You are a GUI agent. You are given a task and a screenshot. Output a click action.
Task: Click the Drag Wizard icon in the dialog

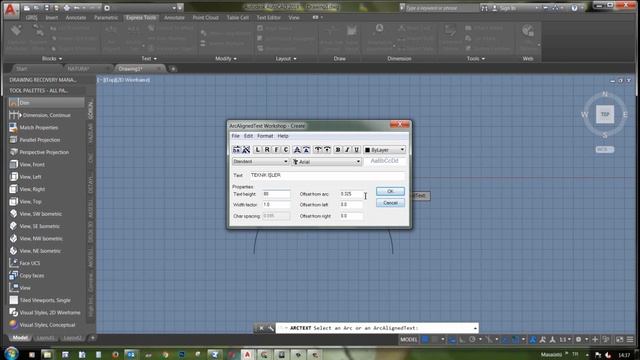pos(246,150)
